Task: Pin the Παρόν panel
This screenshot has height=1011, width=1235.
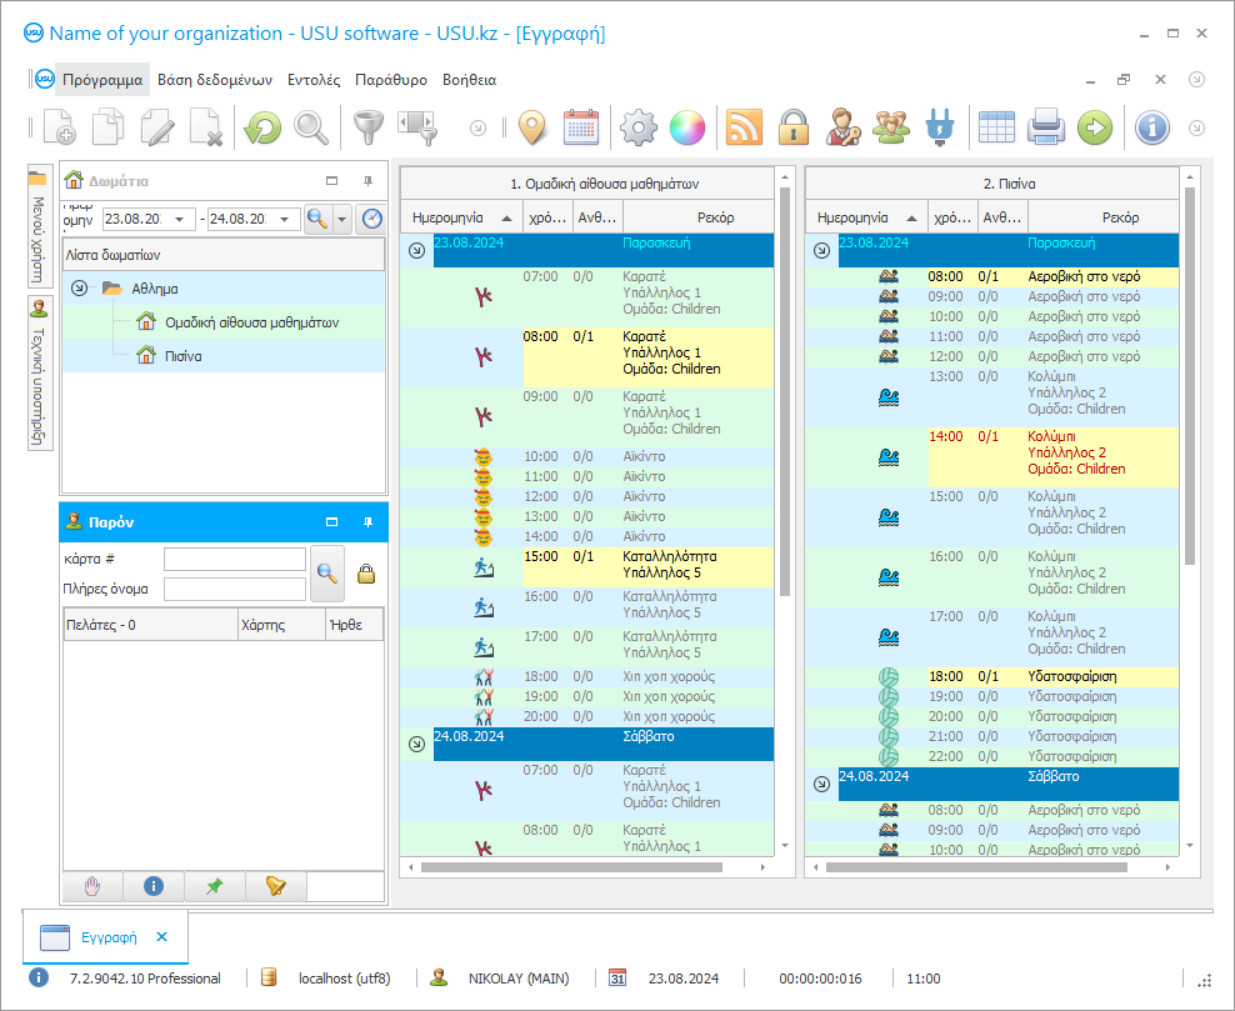Action: click(x=368, y=522)
